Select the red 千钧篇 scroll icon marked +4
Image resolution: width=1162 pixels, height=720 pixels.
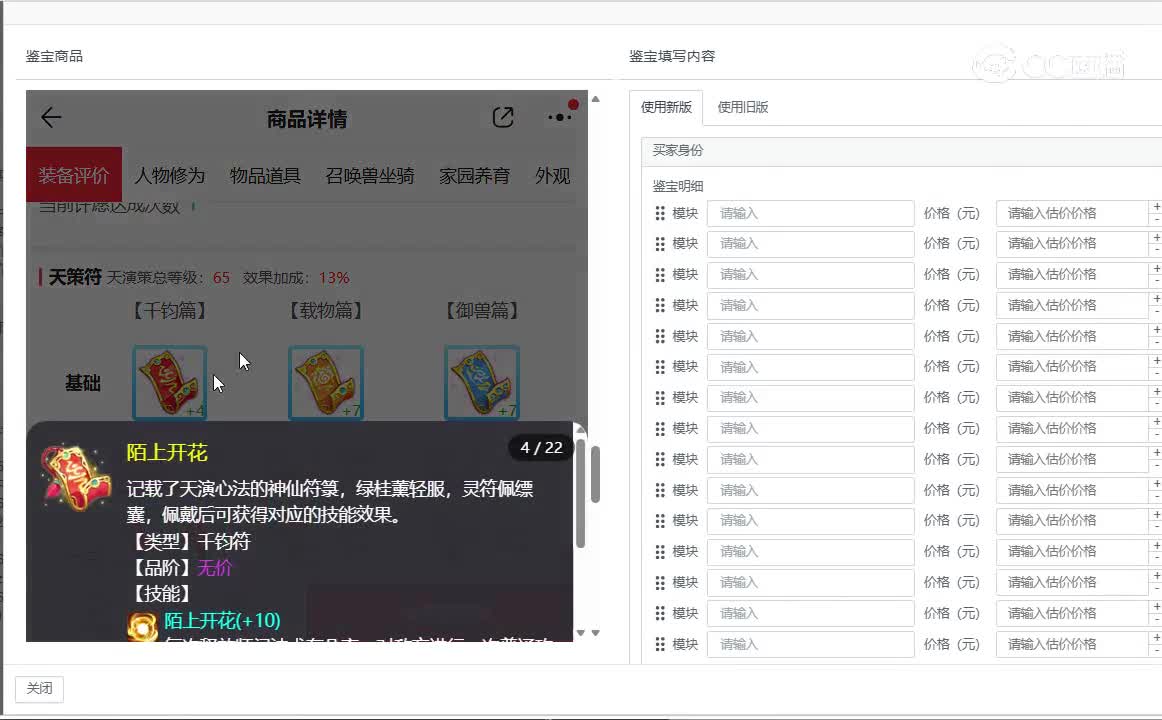pos(170,382)
